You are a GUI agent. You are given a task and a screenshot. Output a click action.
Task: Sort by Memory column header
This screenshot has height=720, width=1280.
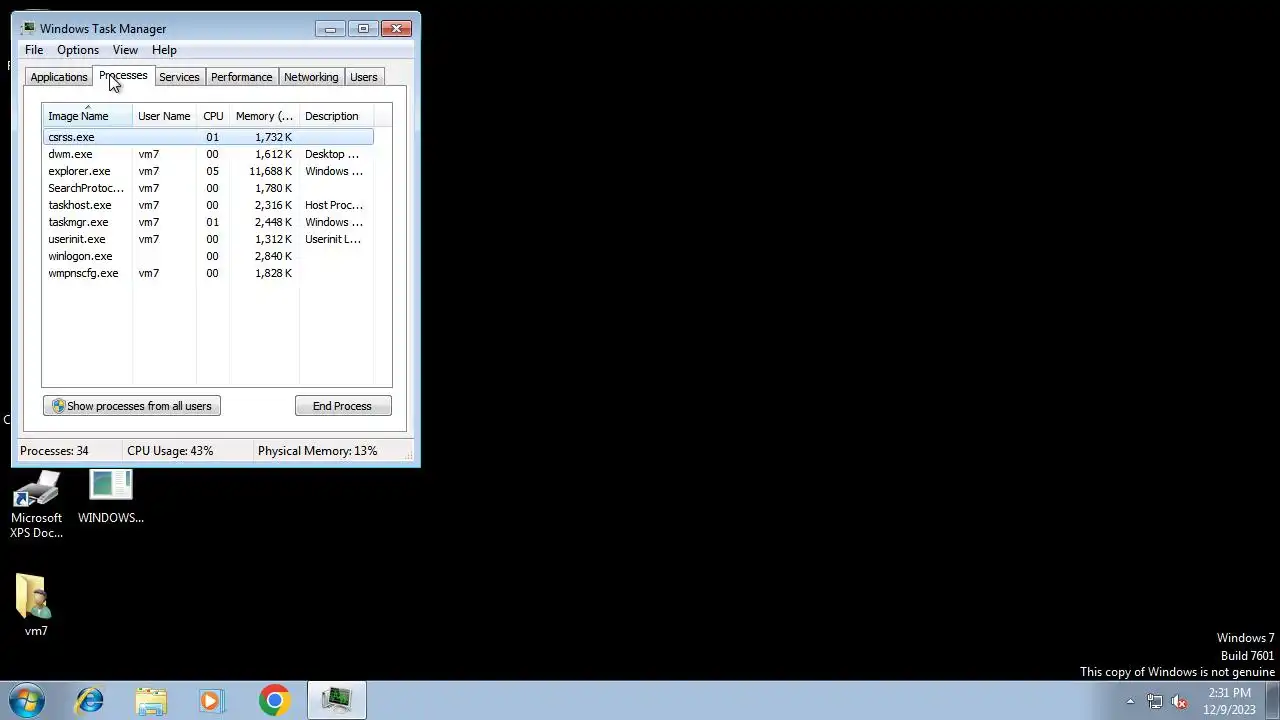coord(264,116)
